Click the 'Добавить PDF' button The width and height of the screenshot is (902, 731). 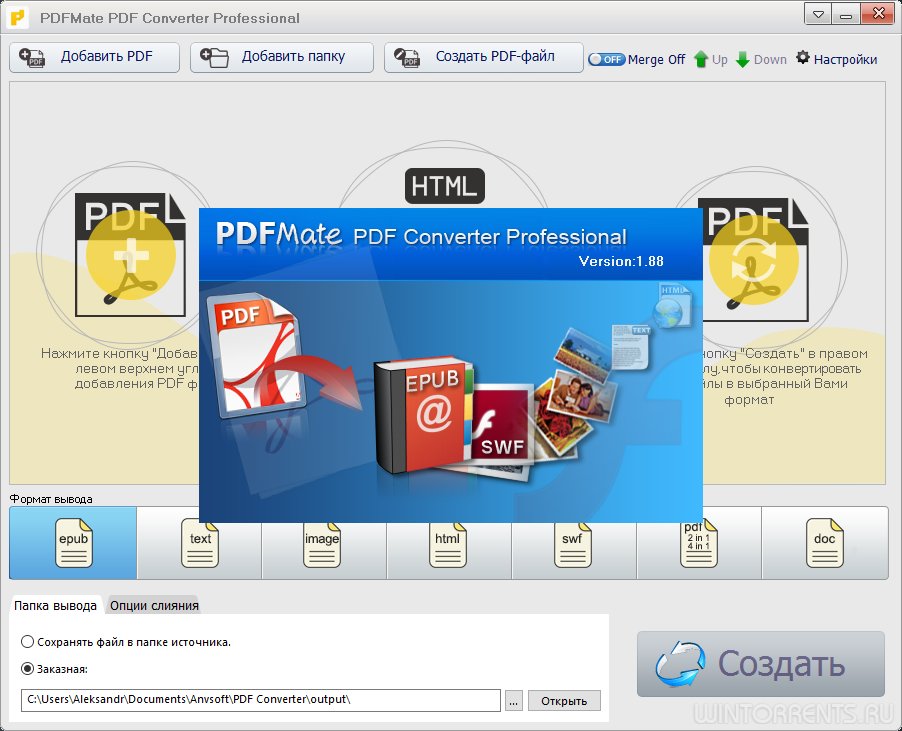click(94, 57)
